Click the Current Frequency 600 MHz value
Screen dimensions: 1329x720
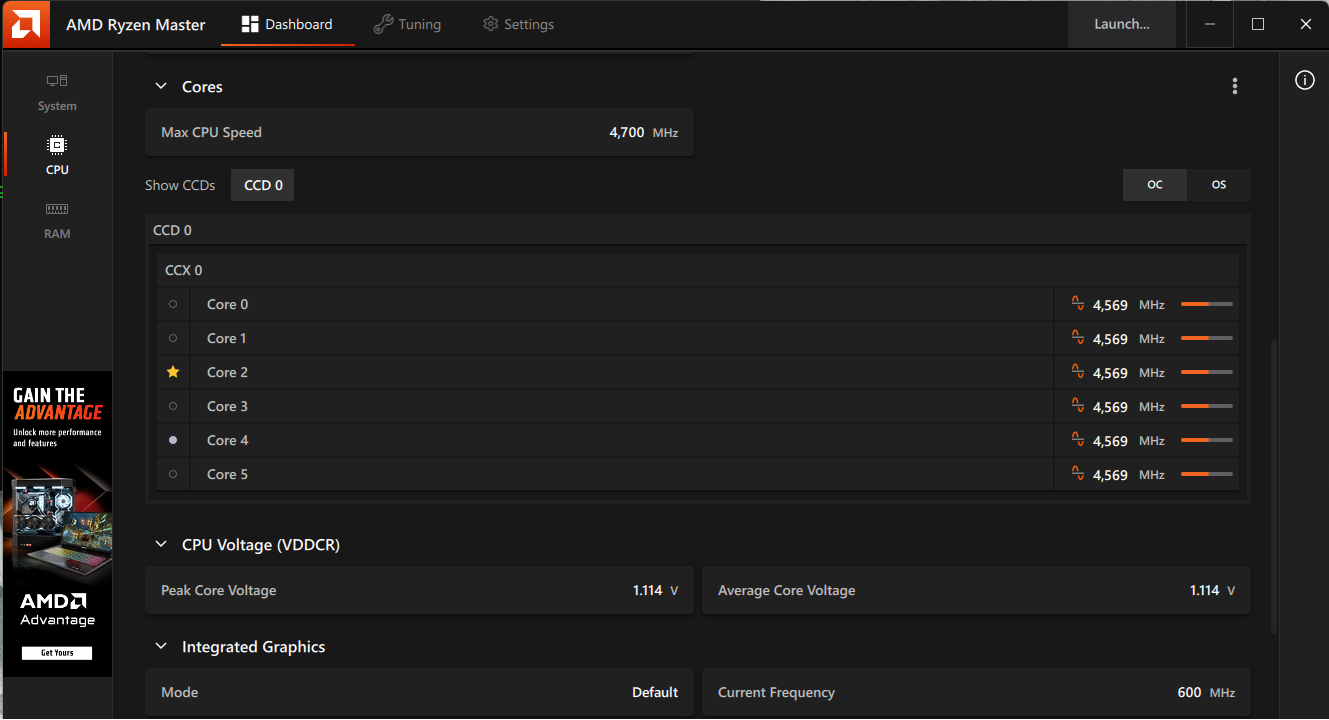click(x=1206, y=692)
